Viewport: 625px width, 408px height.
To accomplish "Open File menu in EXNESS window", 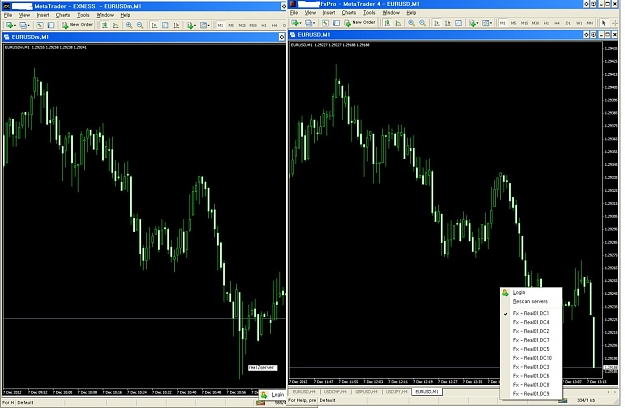I will click(8, 15).
